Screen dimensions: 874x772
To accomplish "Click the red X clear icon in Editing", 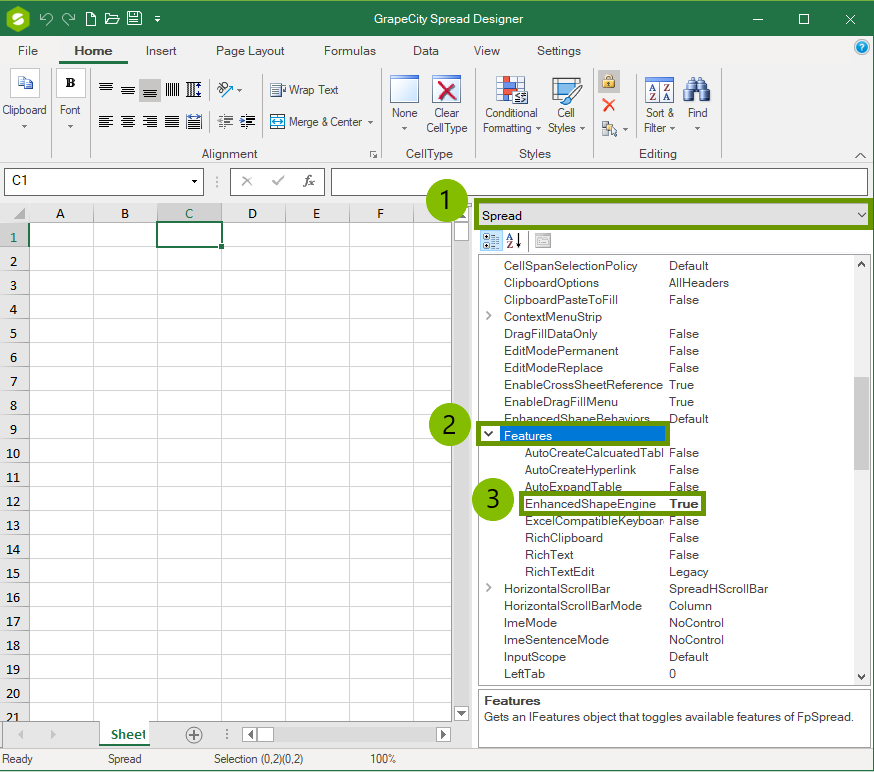I will 609,105.
